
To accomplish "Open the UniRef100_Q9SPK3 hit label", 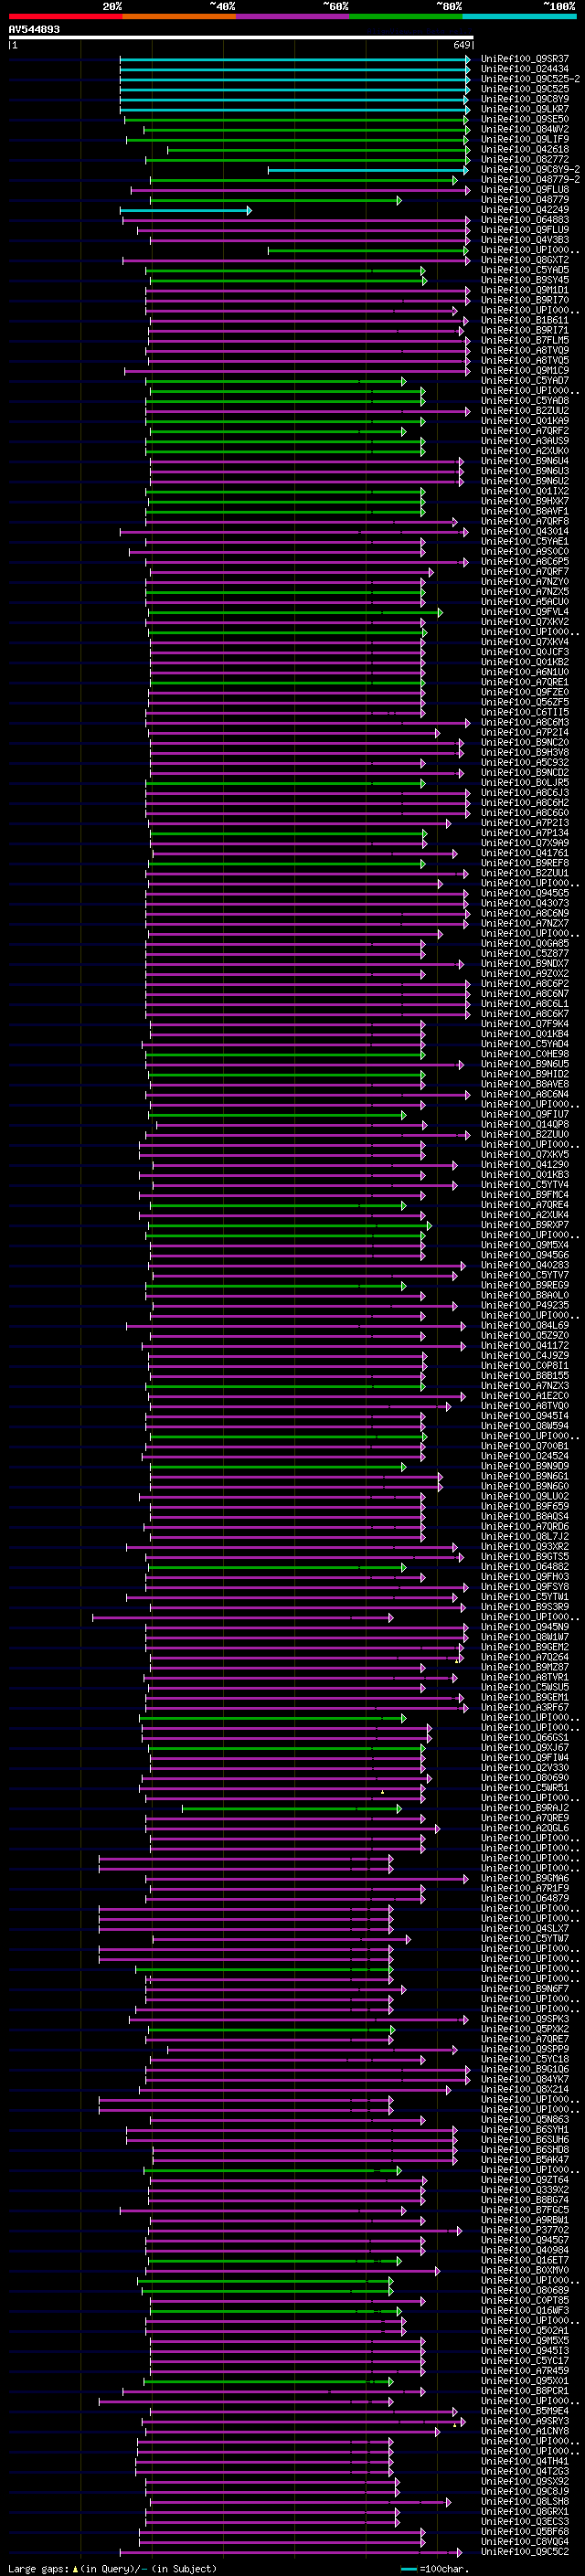I will coord(525,2020).
